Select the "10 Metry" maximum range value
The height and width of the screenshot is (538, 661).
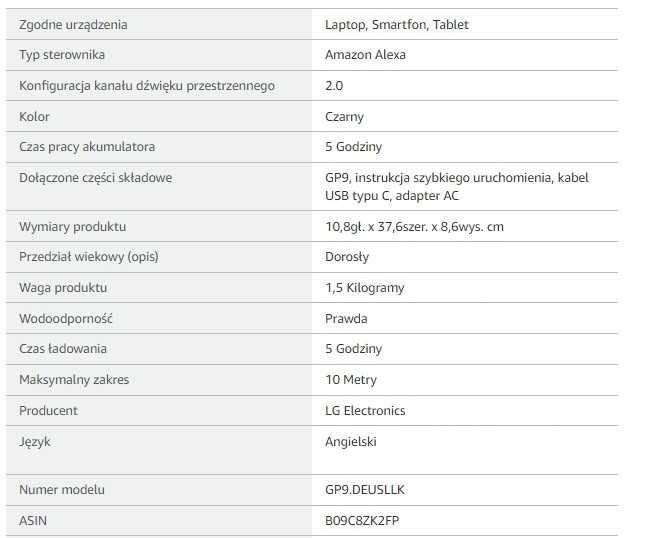(x=350, y=380)
